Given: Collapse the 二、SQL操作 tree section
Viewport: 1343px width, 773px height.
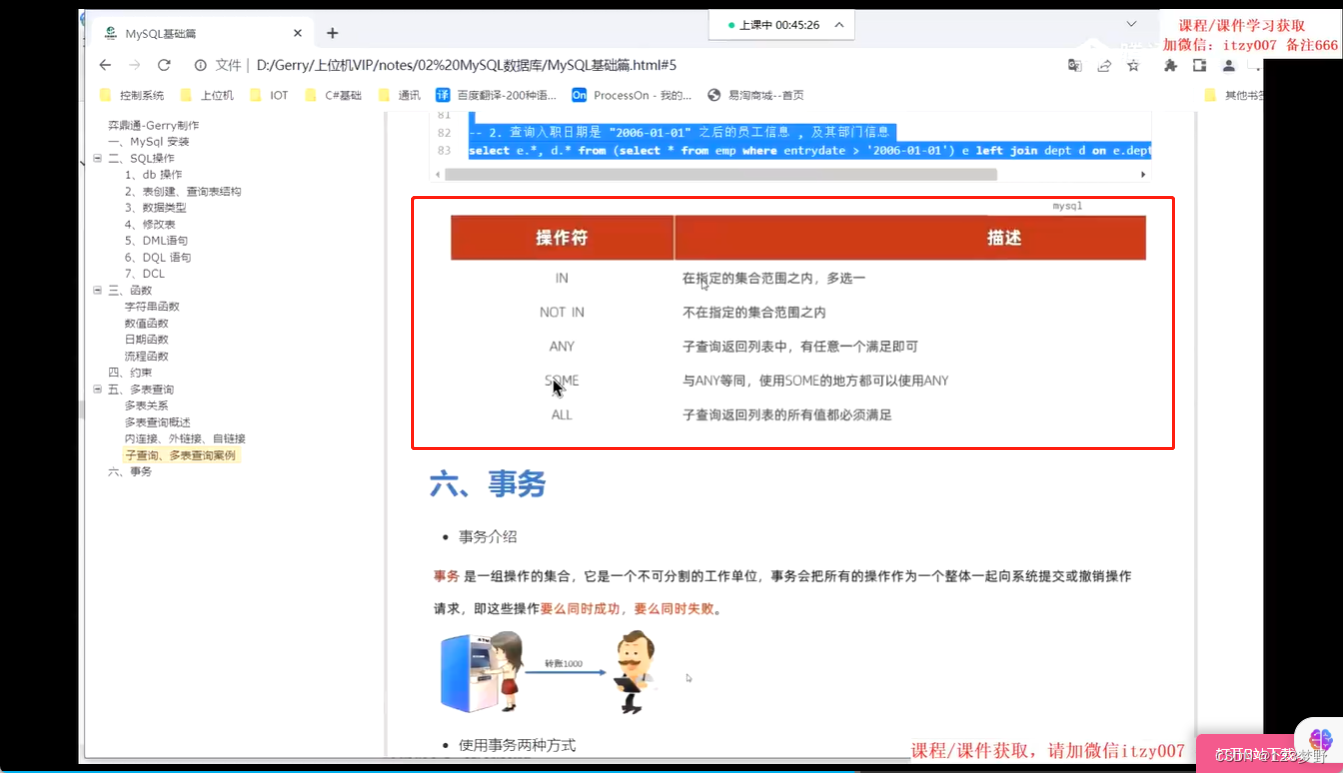Looking at the screenshot, I should click(96, 157).
